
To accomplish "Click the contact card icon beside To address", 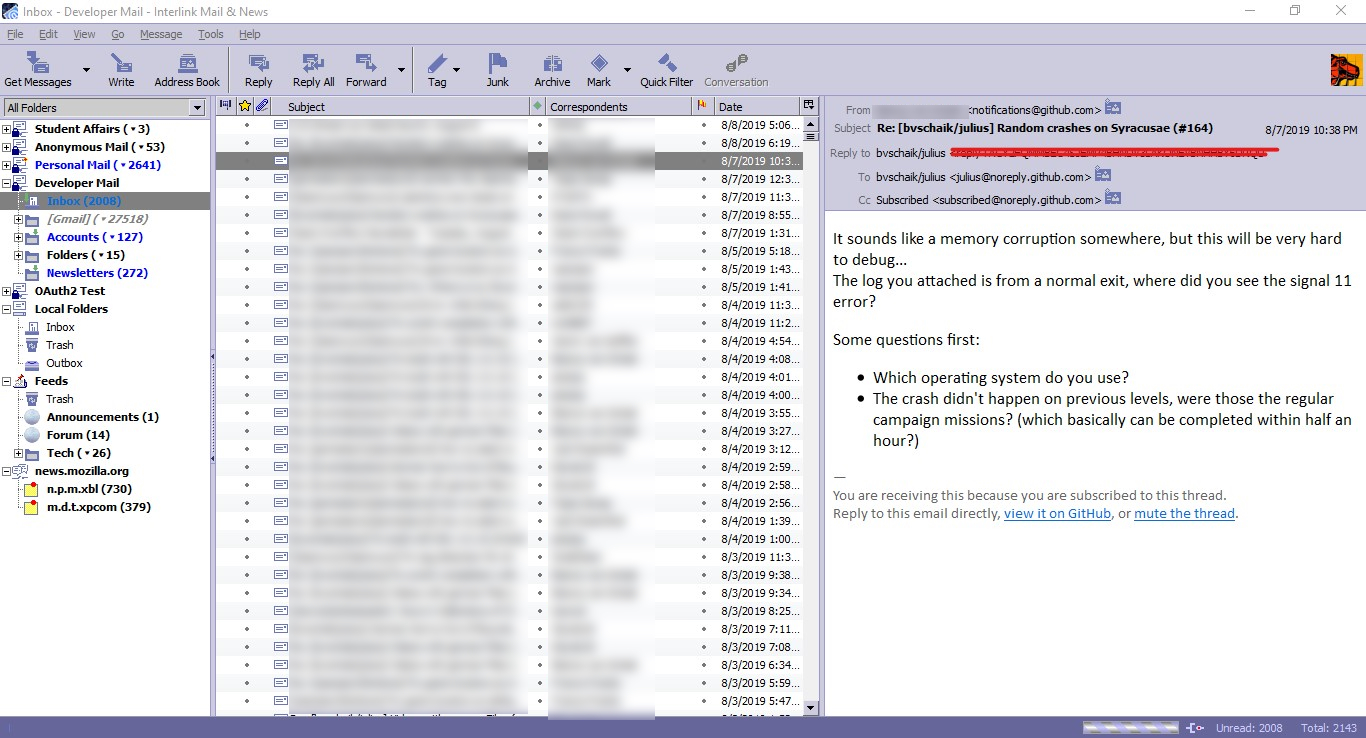I will click(x=1103, y=175).
